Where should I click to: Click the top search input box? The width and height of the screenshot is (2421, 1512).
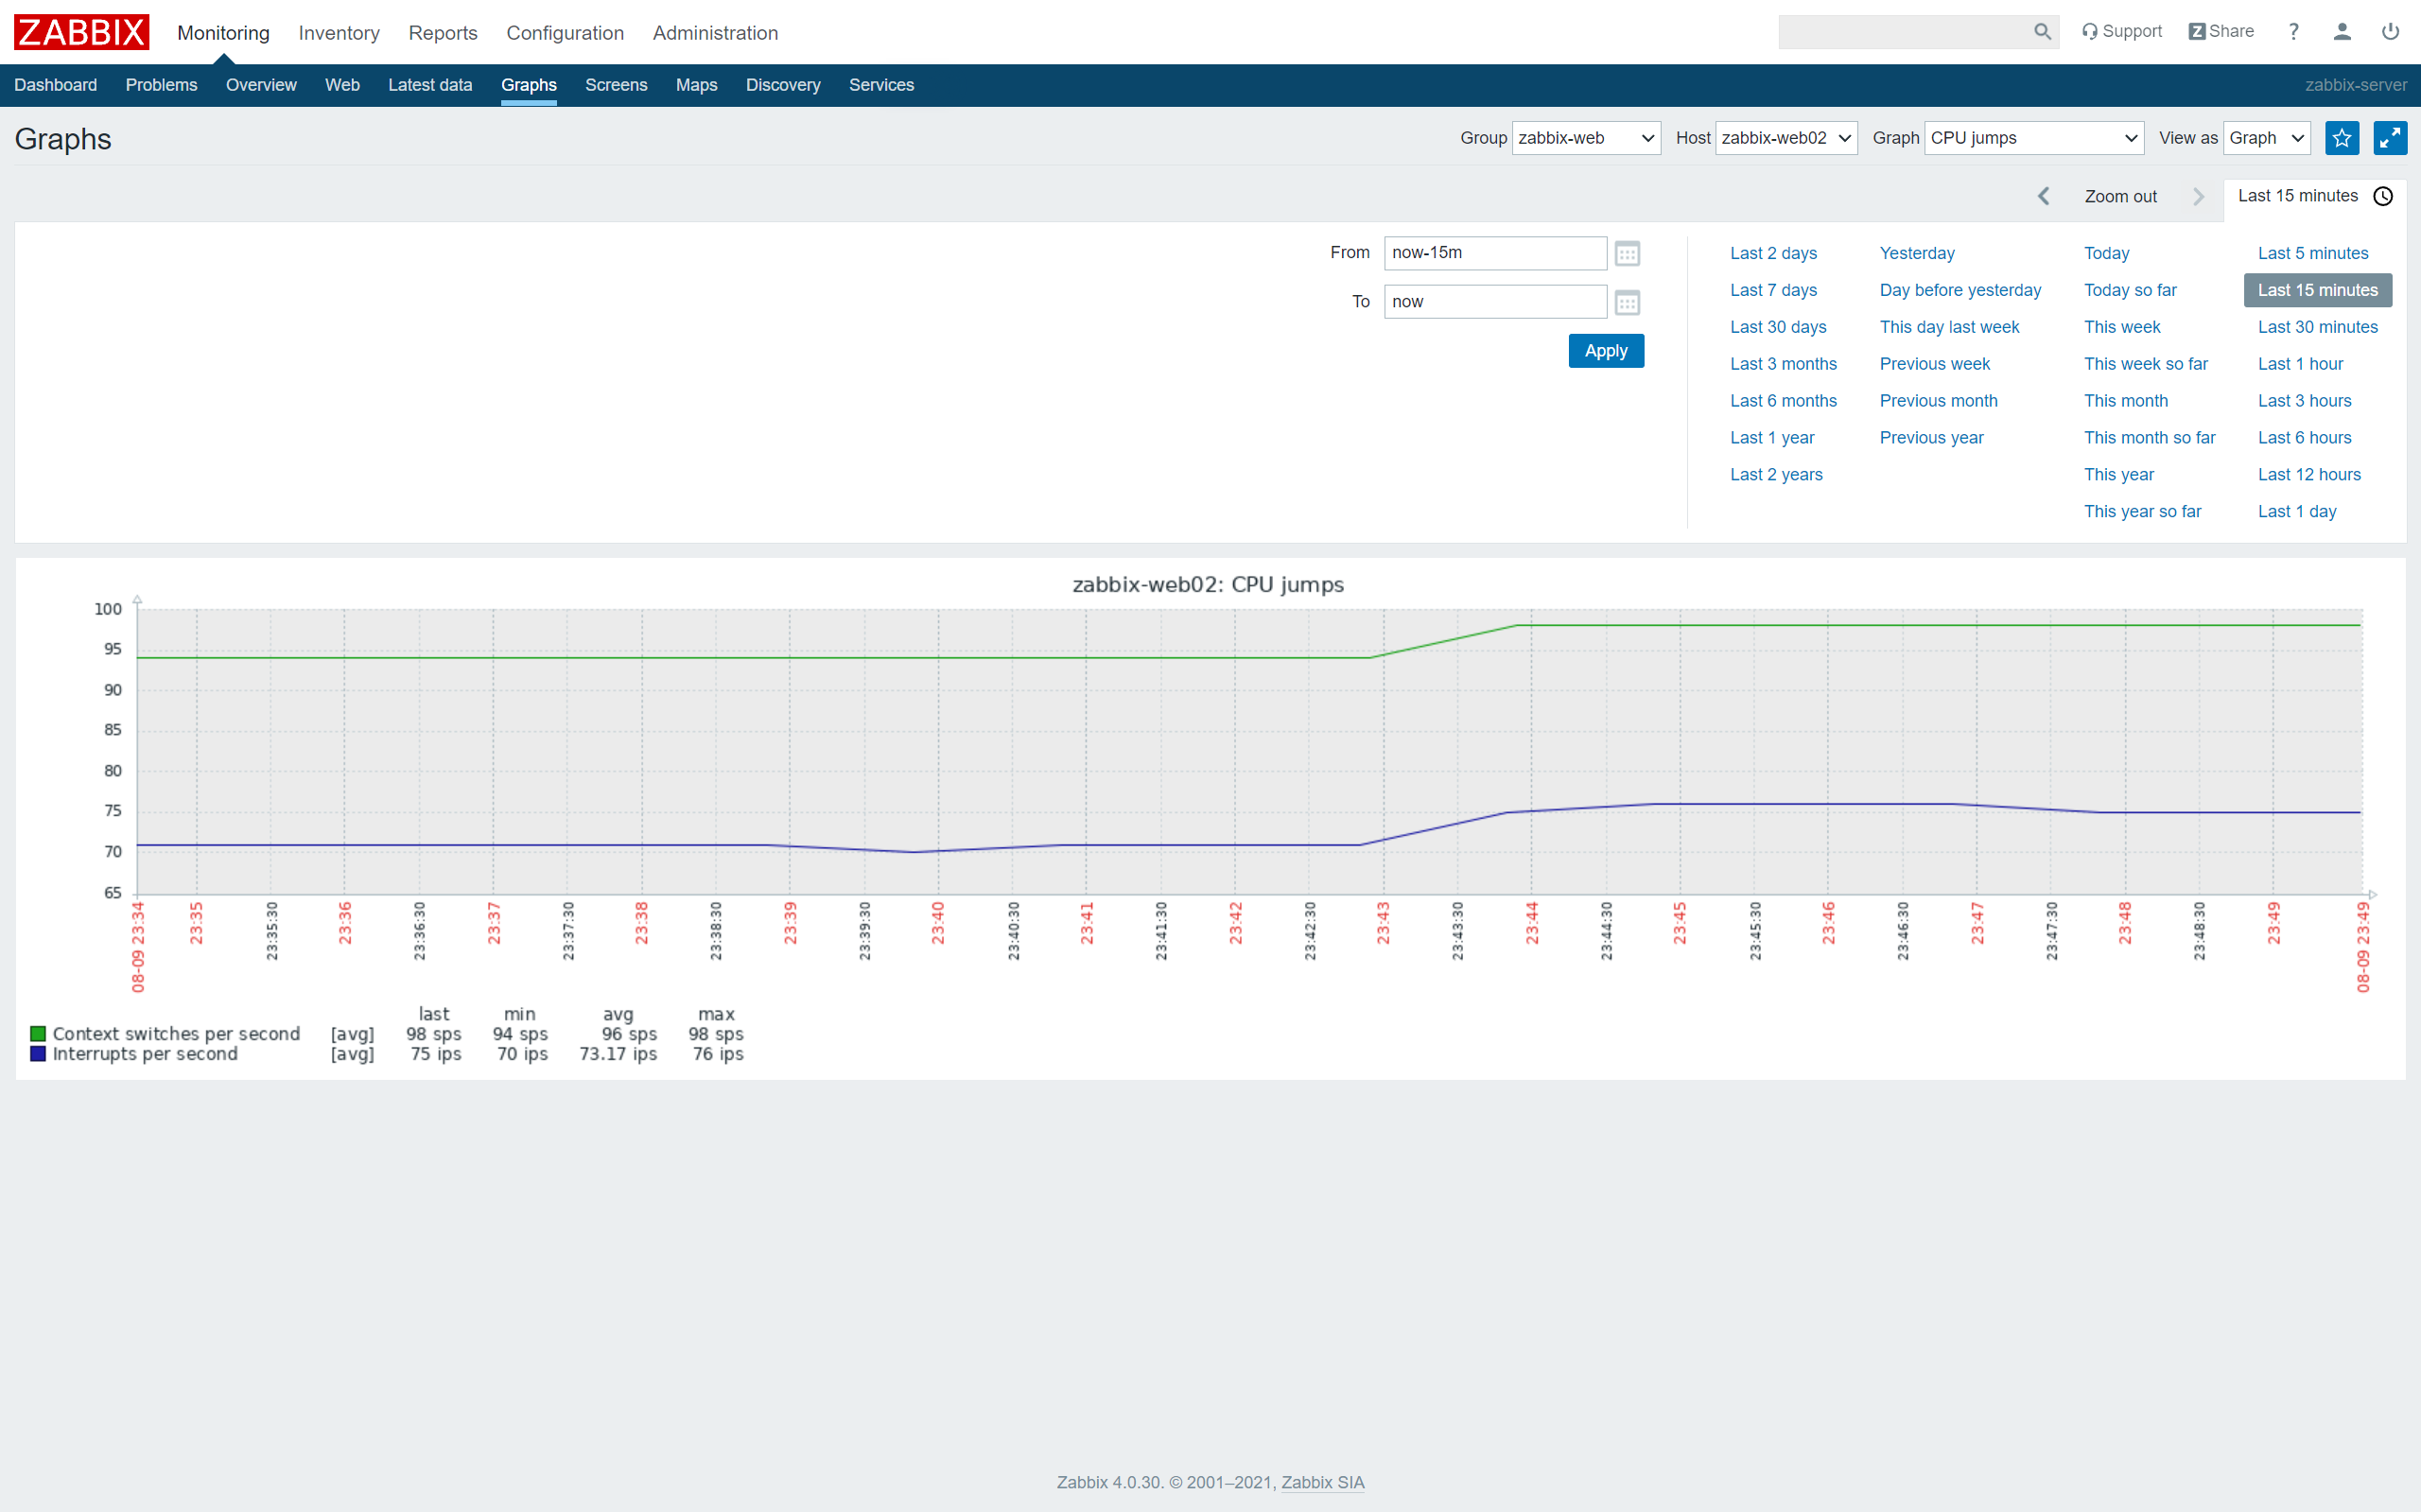pyautogui.click(x=1905, y=32)
